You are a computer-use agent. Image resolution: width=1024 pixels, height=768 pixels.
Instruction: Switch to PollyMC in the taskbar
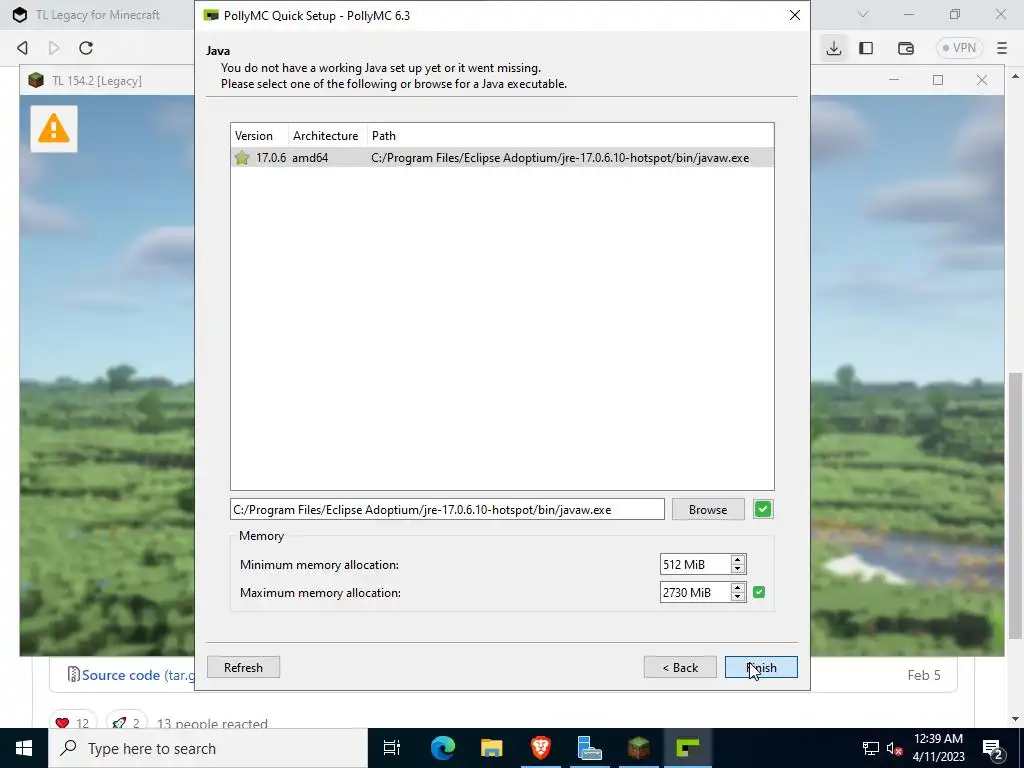(x=688, y=748)
